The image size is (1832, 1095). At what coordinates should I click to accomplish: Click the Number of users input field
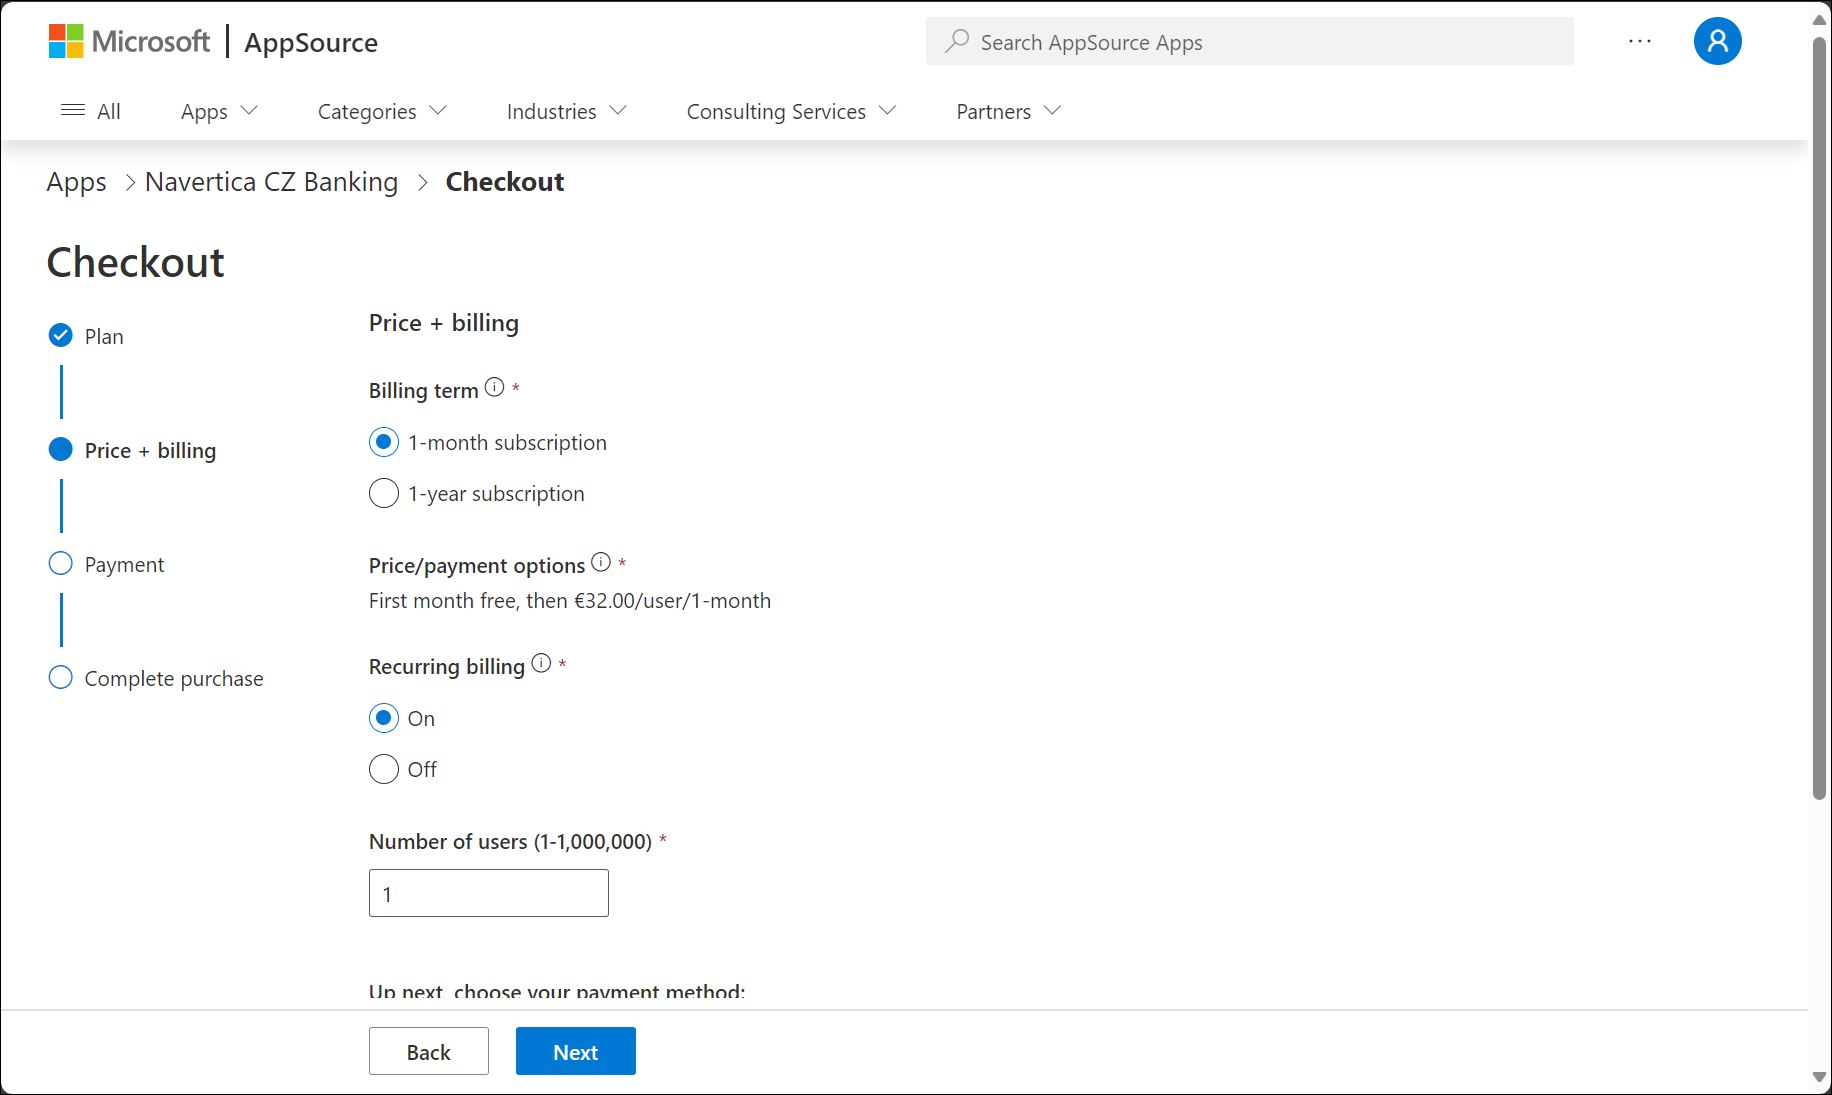click(489, 893)
